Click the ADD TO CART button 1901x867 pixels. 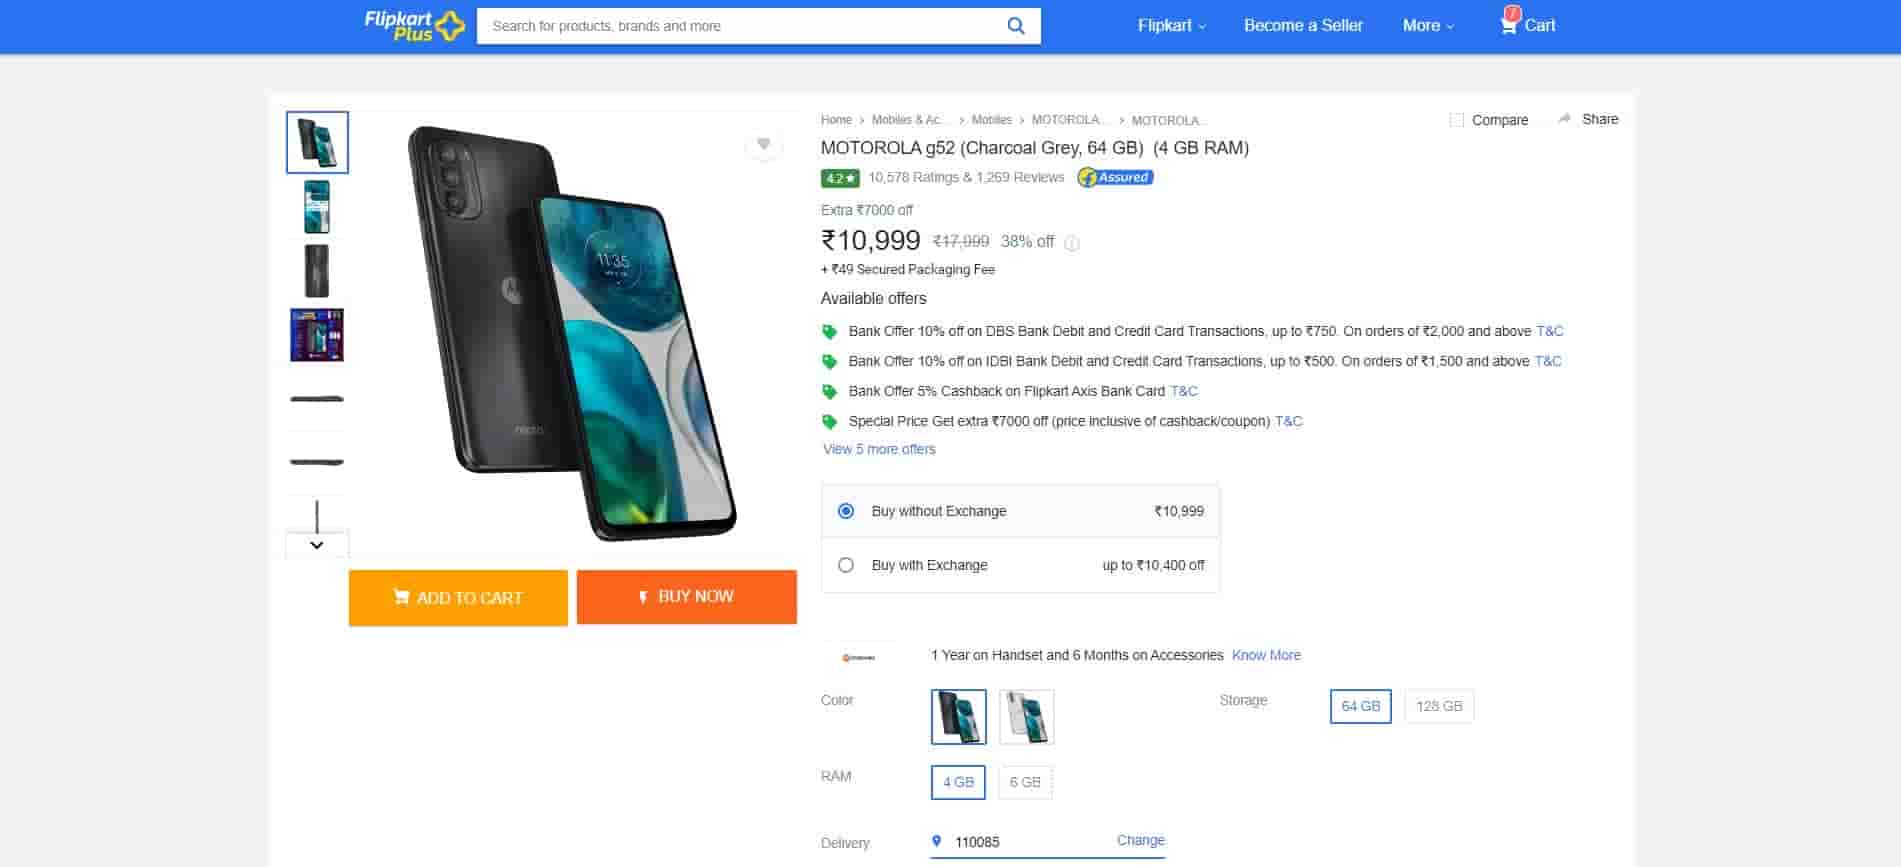tap(458, 598)
